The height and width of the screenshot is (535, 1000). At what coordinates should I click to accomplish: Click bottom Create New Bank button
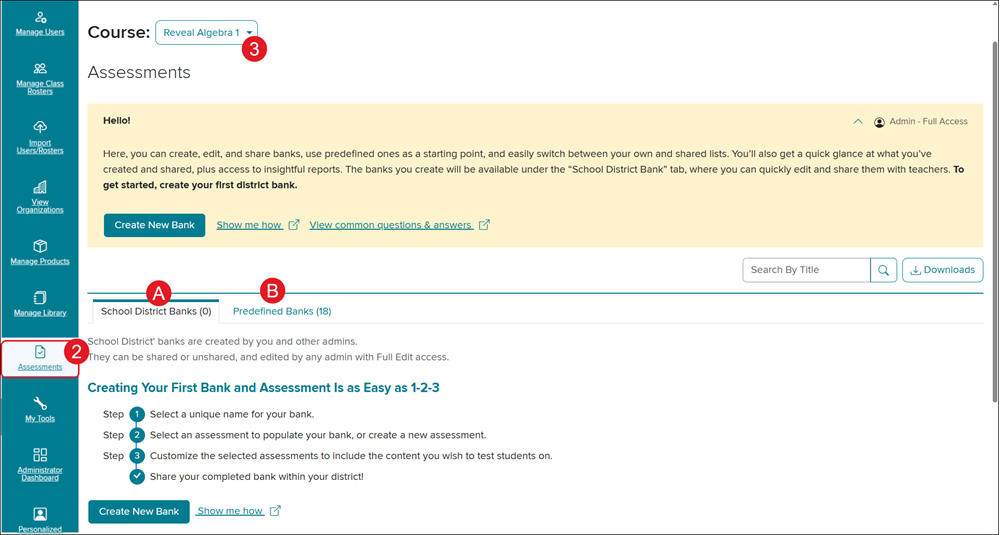(138, 511)
